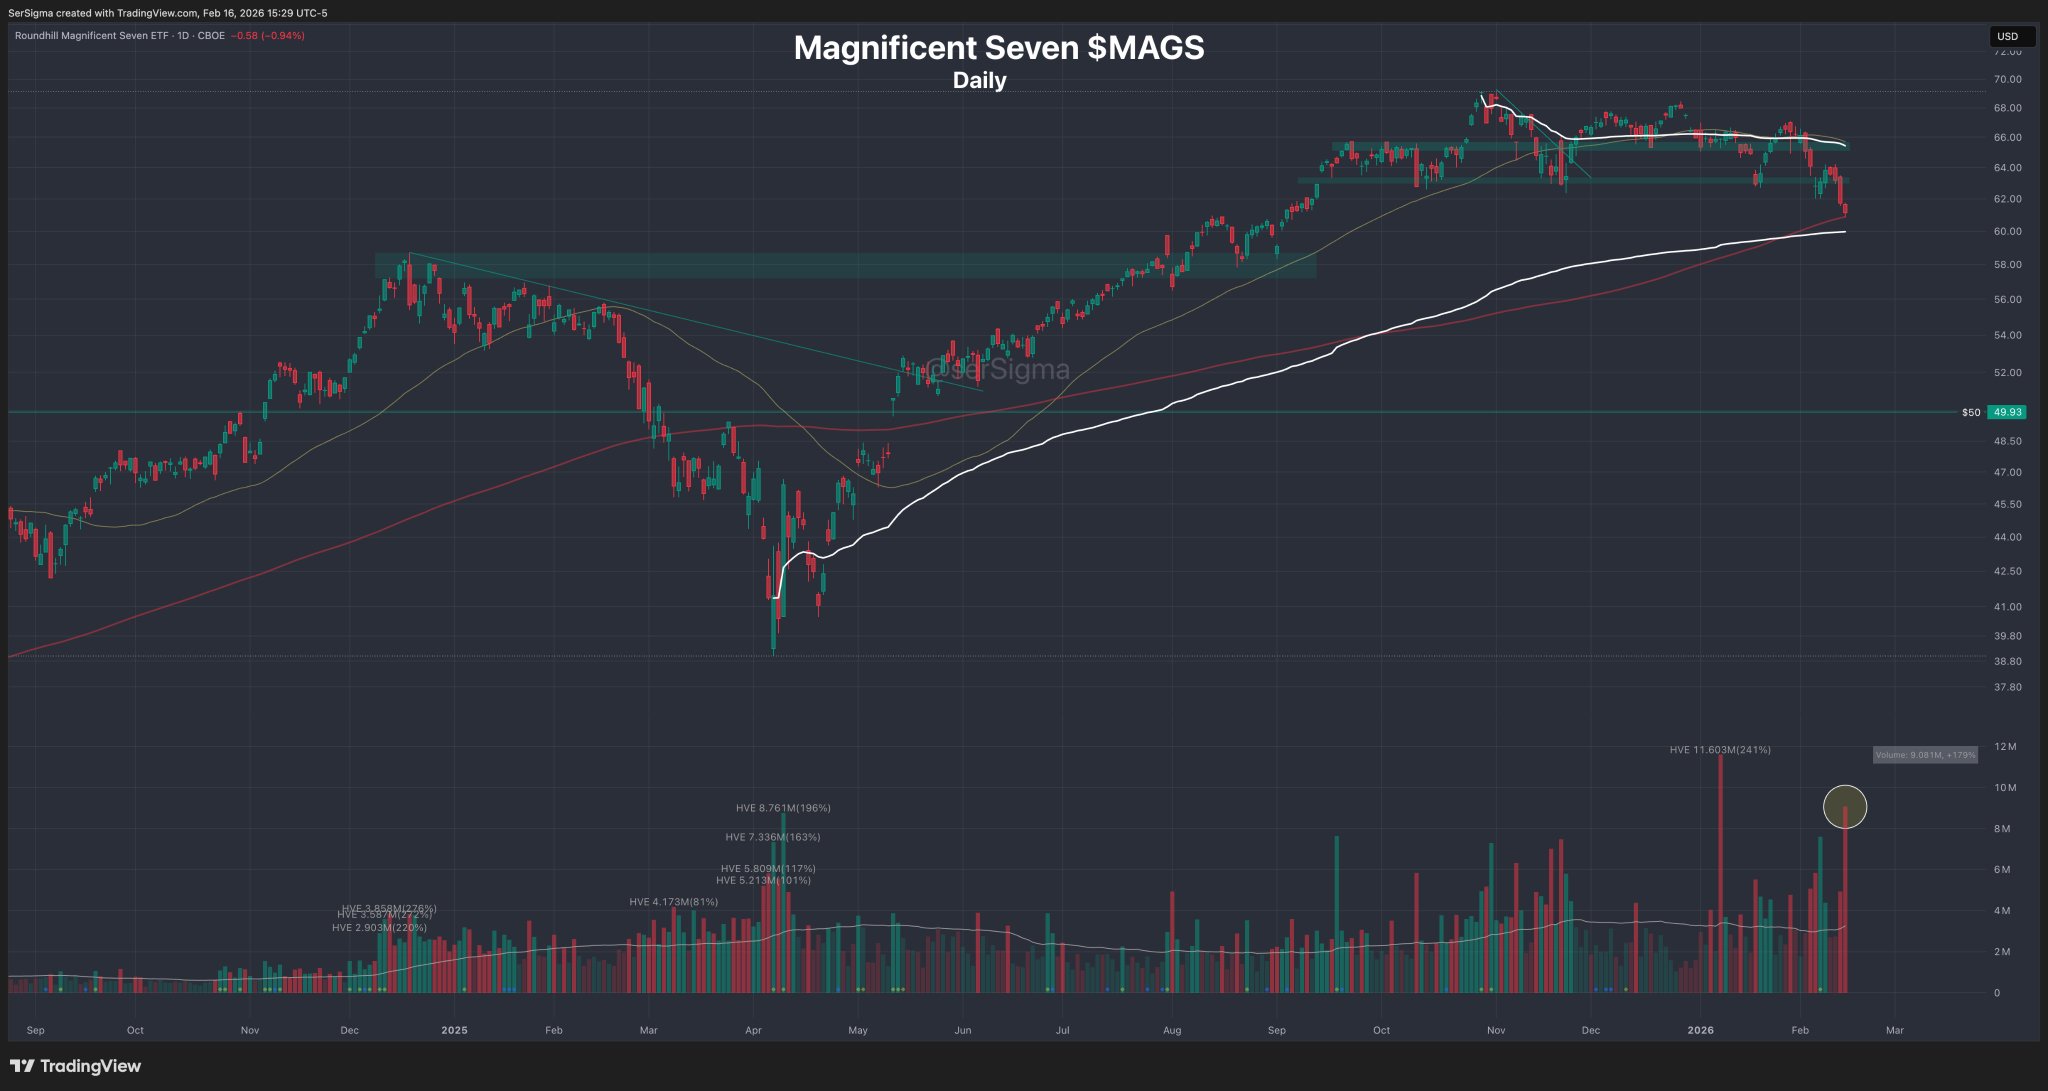Click the @SerSigma watermark on chart

click(x=997, y=370)
